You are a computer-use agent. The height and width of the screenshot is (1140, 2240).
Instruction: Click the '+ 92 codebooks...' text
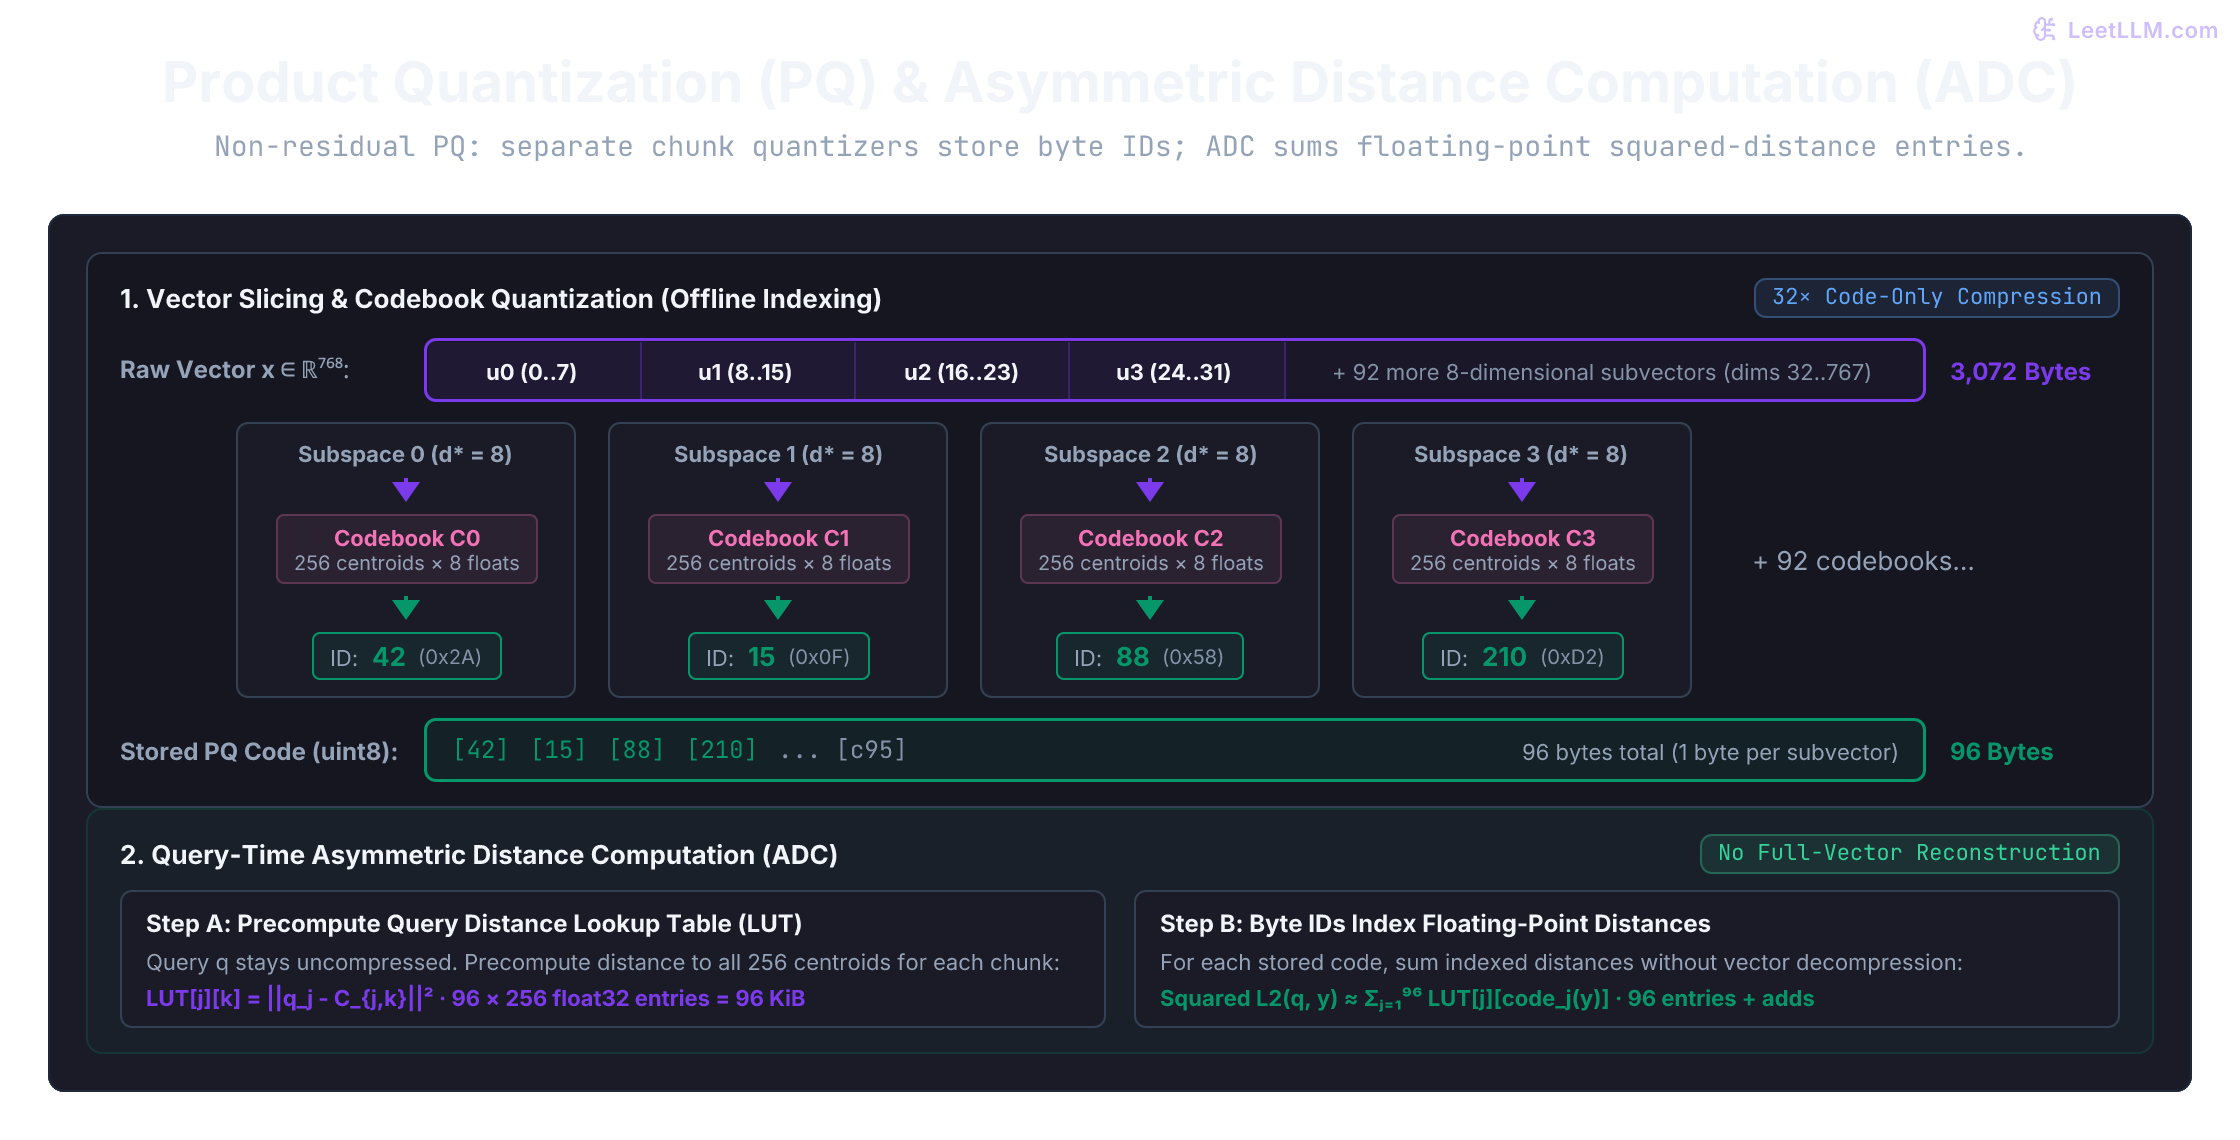tap(1864, 561)
